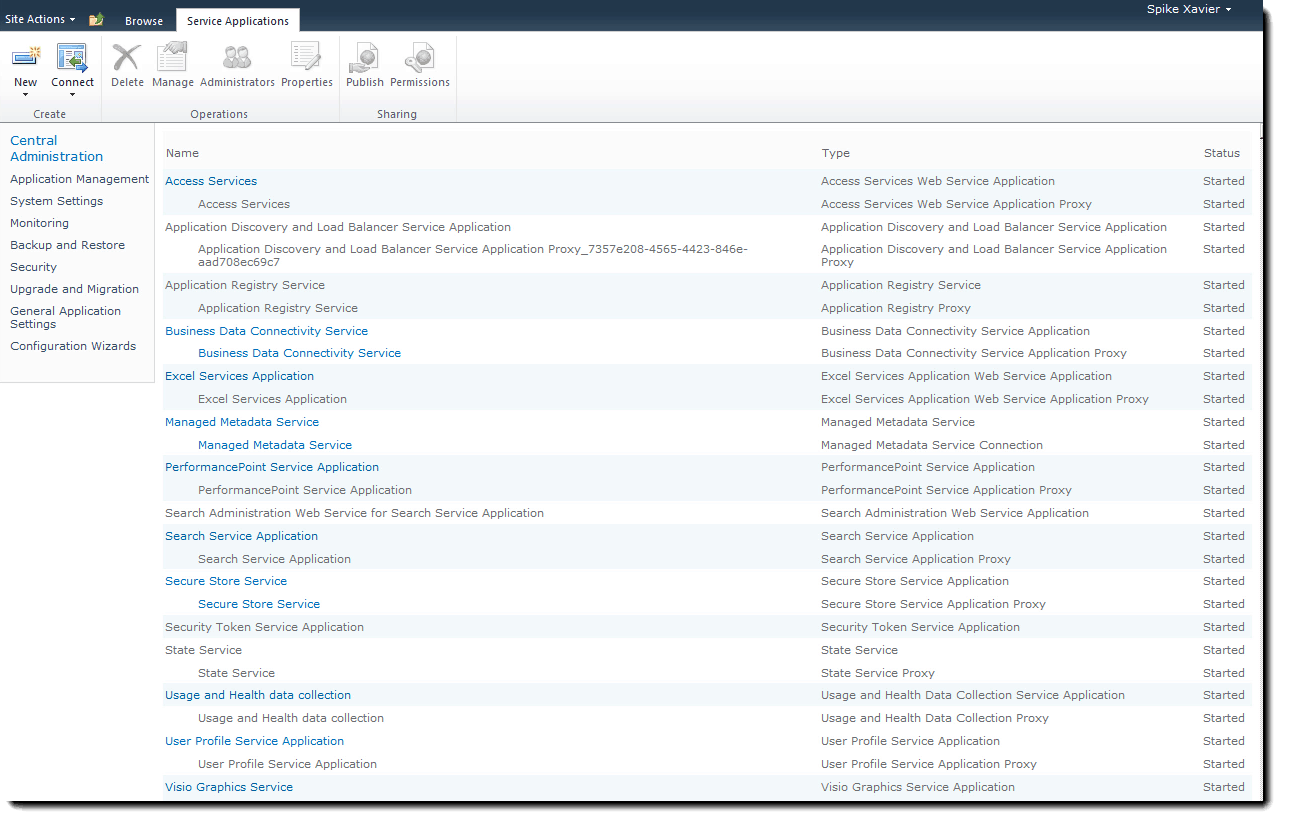Select the indented Access Services proxy row
1293x831 pixels.
(x=706, y=204)
